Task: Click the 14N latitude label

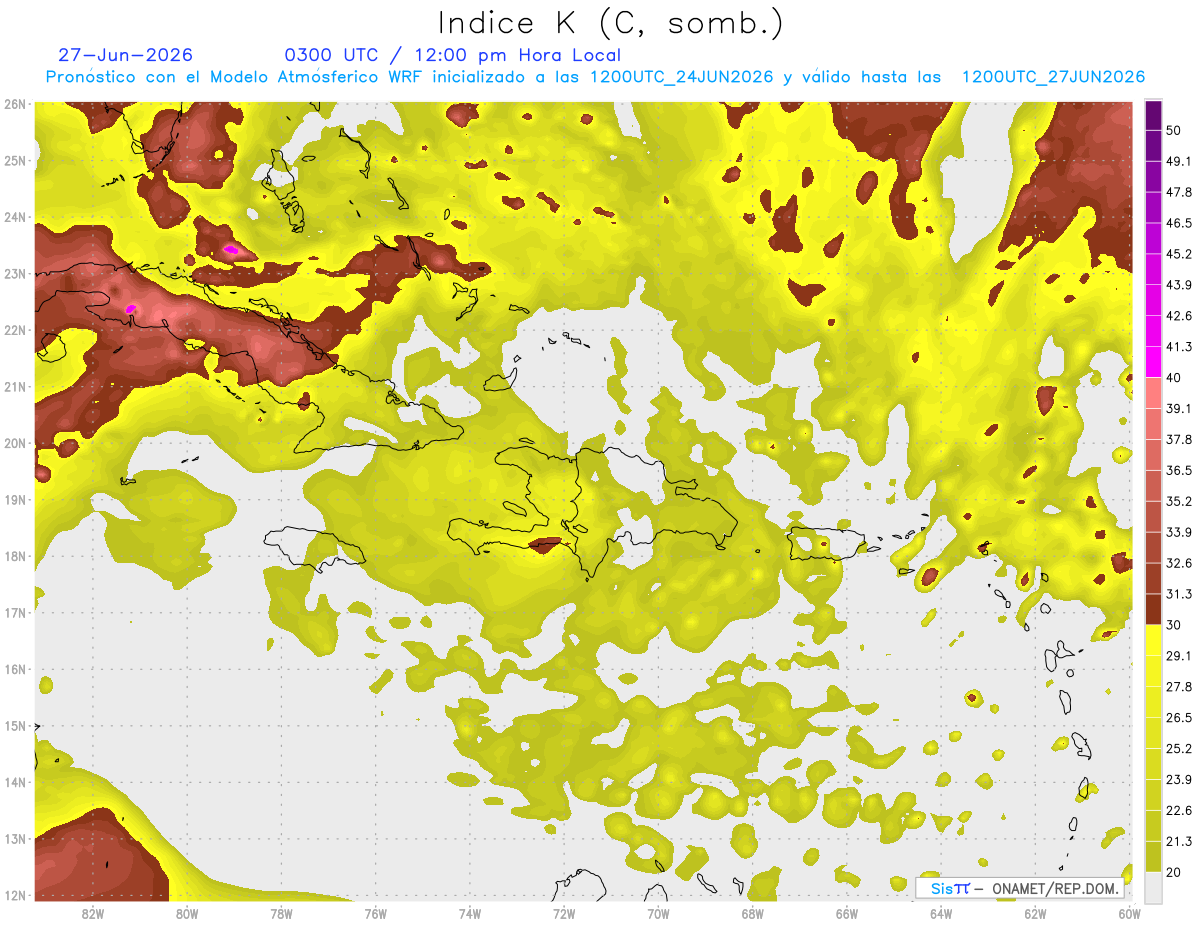Action: (x=14, y=782)
